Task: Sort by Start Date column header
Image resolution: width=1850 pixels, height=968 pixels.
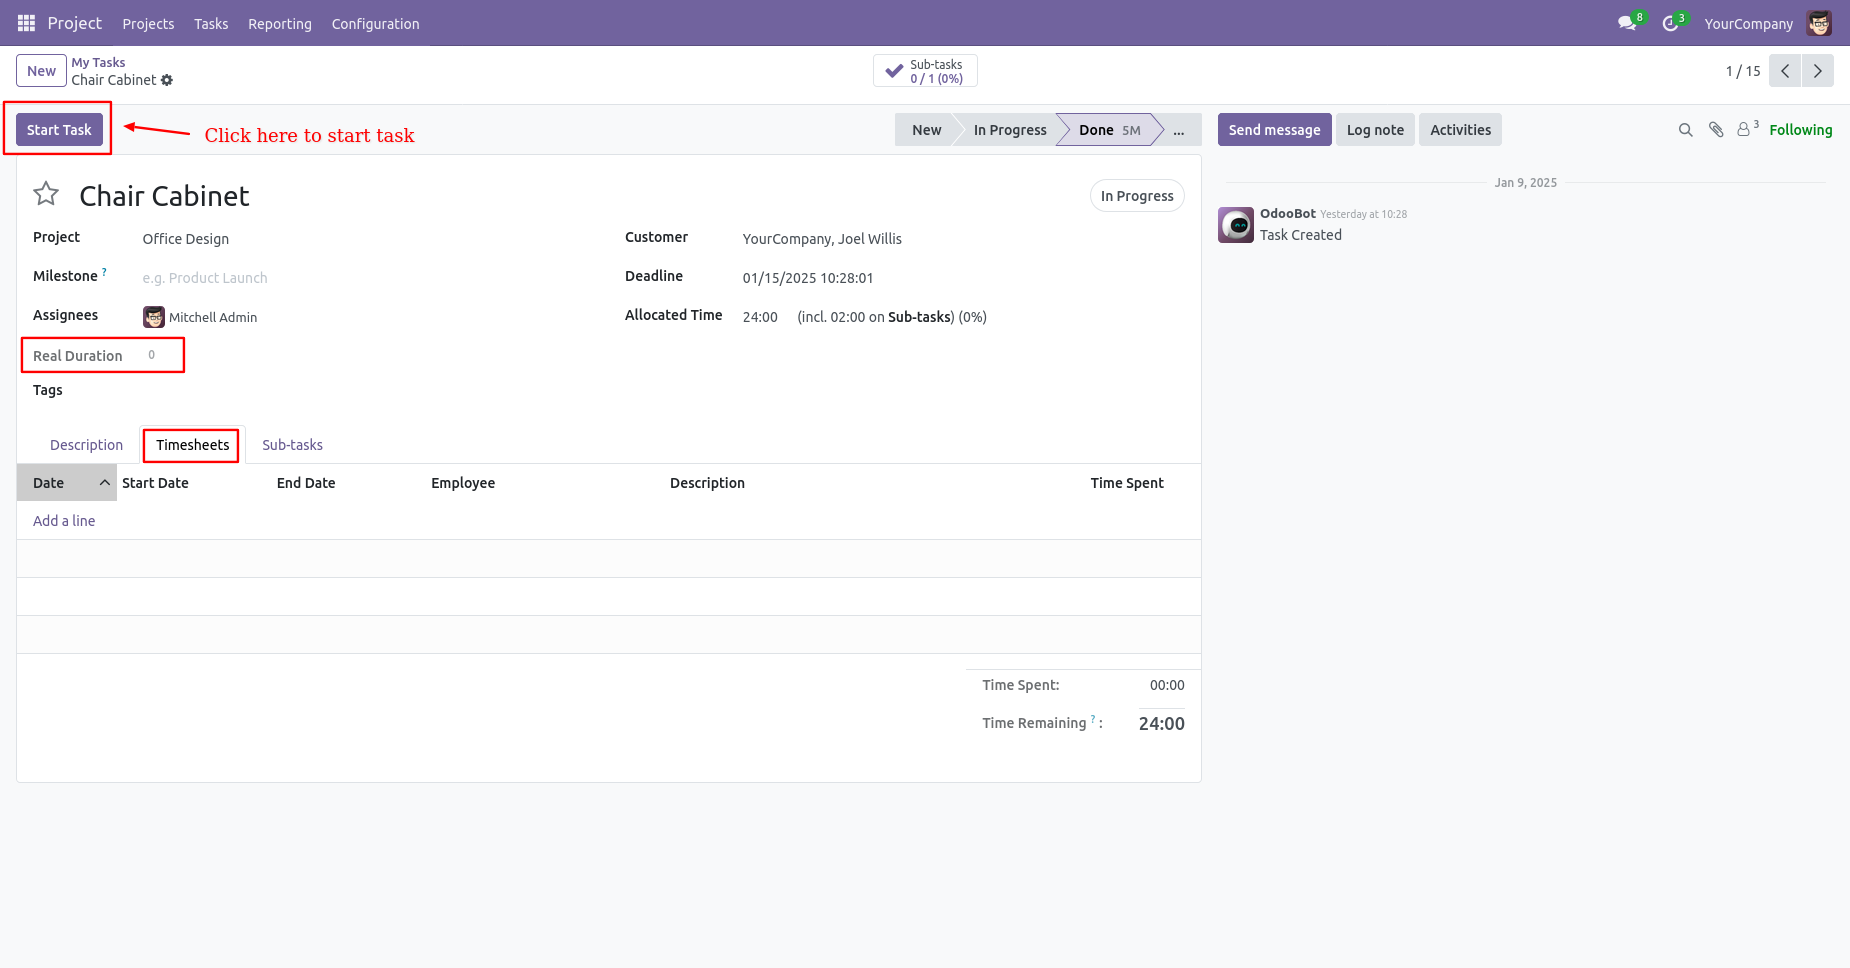Action: pos(155,483)
